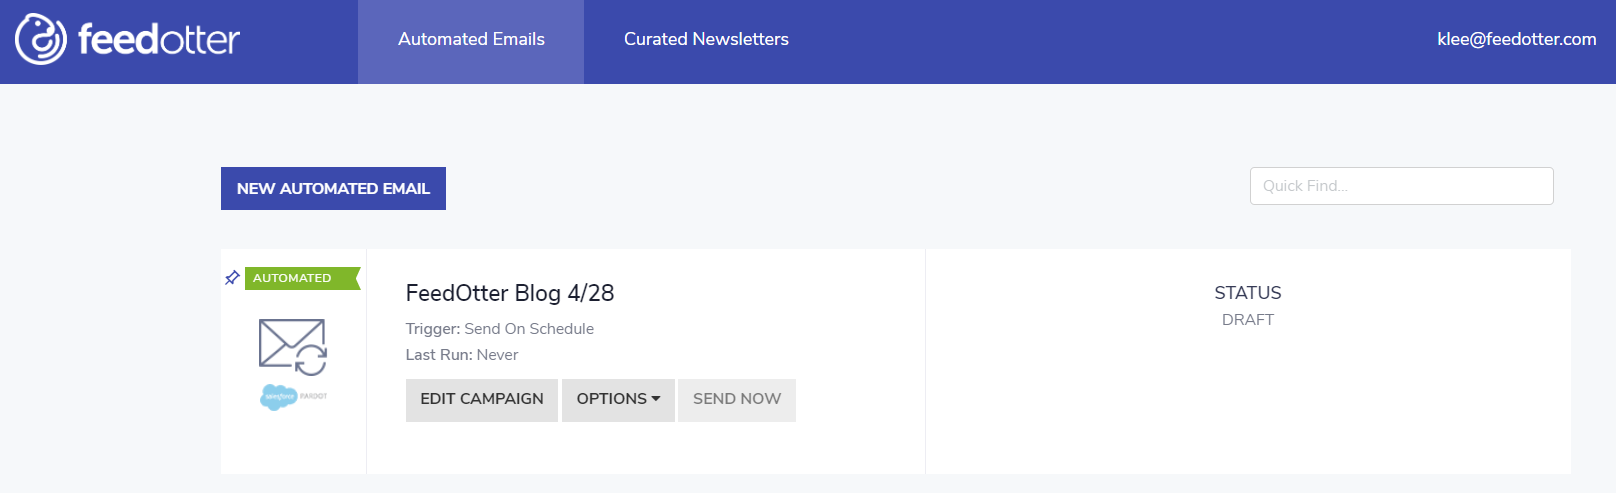The image size is (1616, 493).
Task: Click the Send Now button
Action: click(737, 400)
